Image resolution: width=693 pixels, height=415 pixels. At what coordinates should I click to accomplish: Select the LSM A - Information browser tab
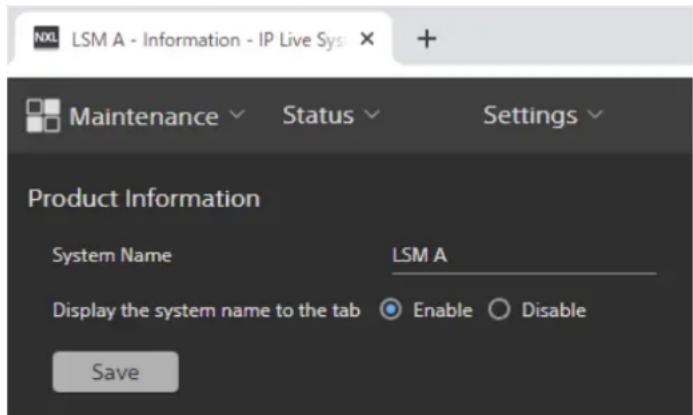coord(203,39)
